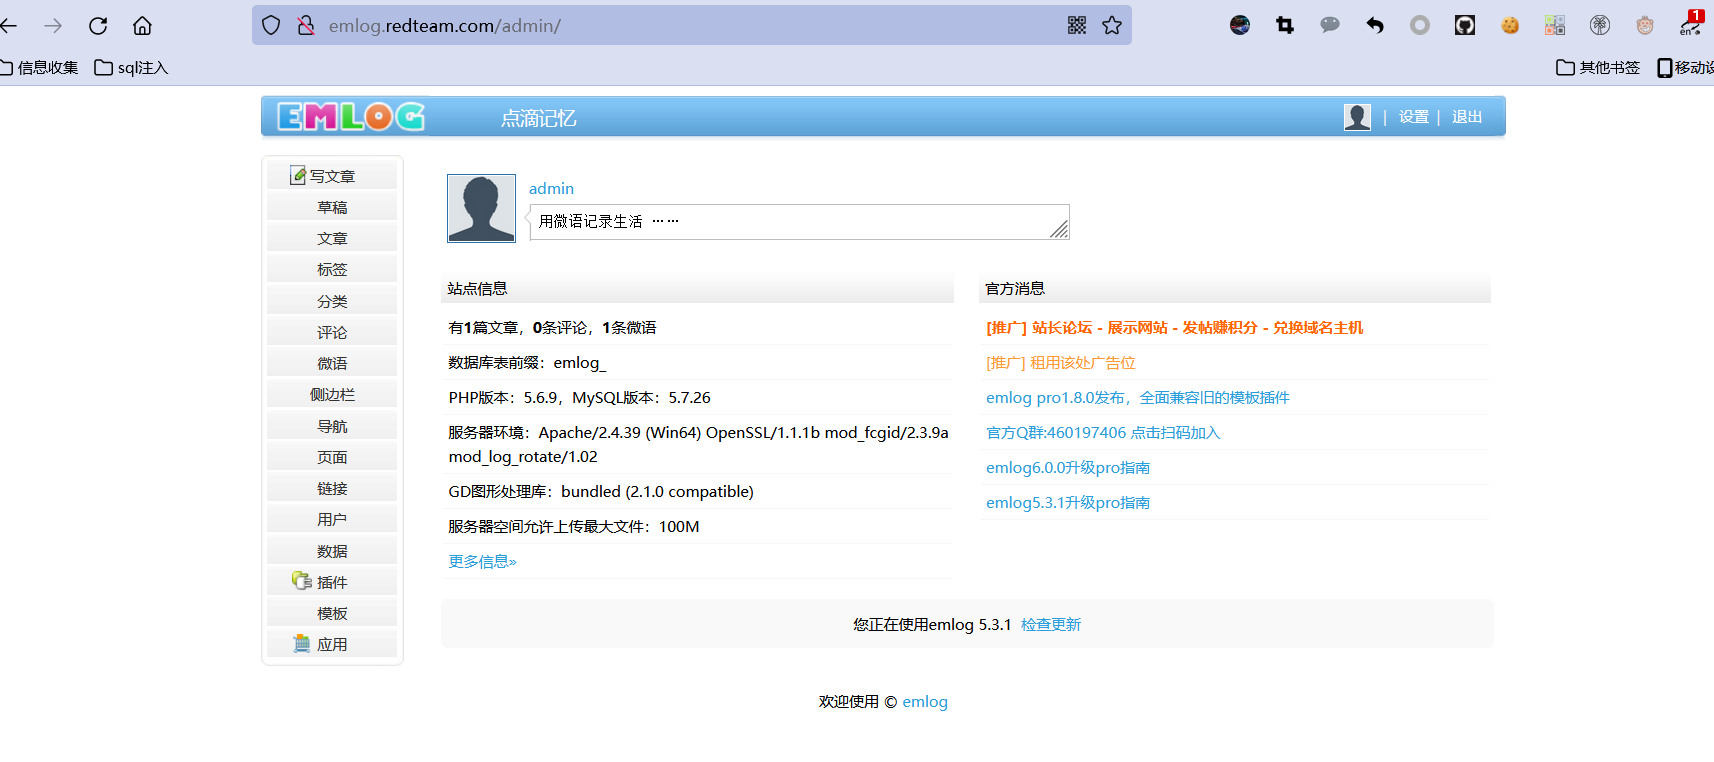Click the 写文章 pencil icon
Image resolution: width=1714 pixels, height=762 pixels.
point(298,175)
